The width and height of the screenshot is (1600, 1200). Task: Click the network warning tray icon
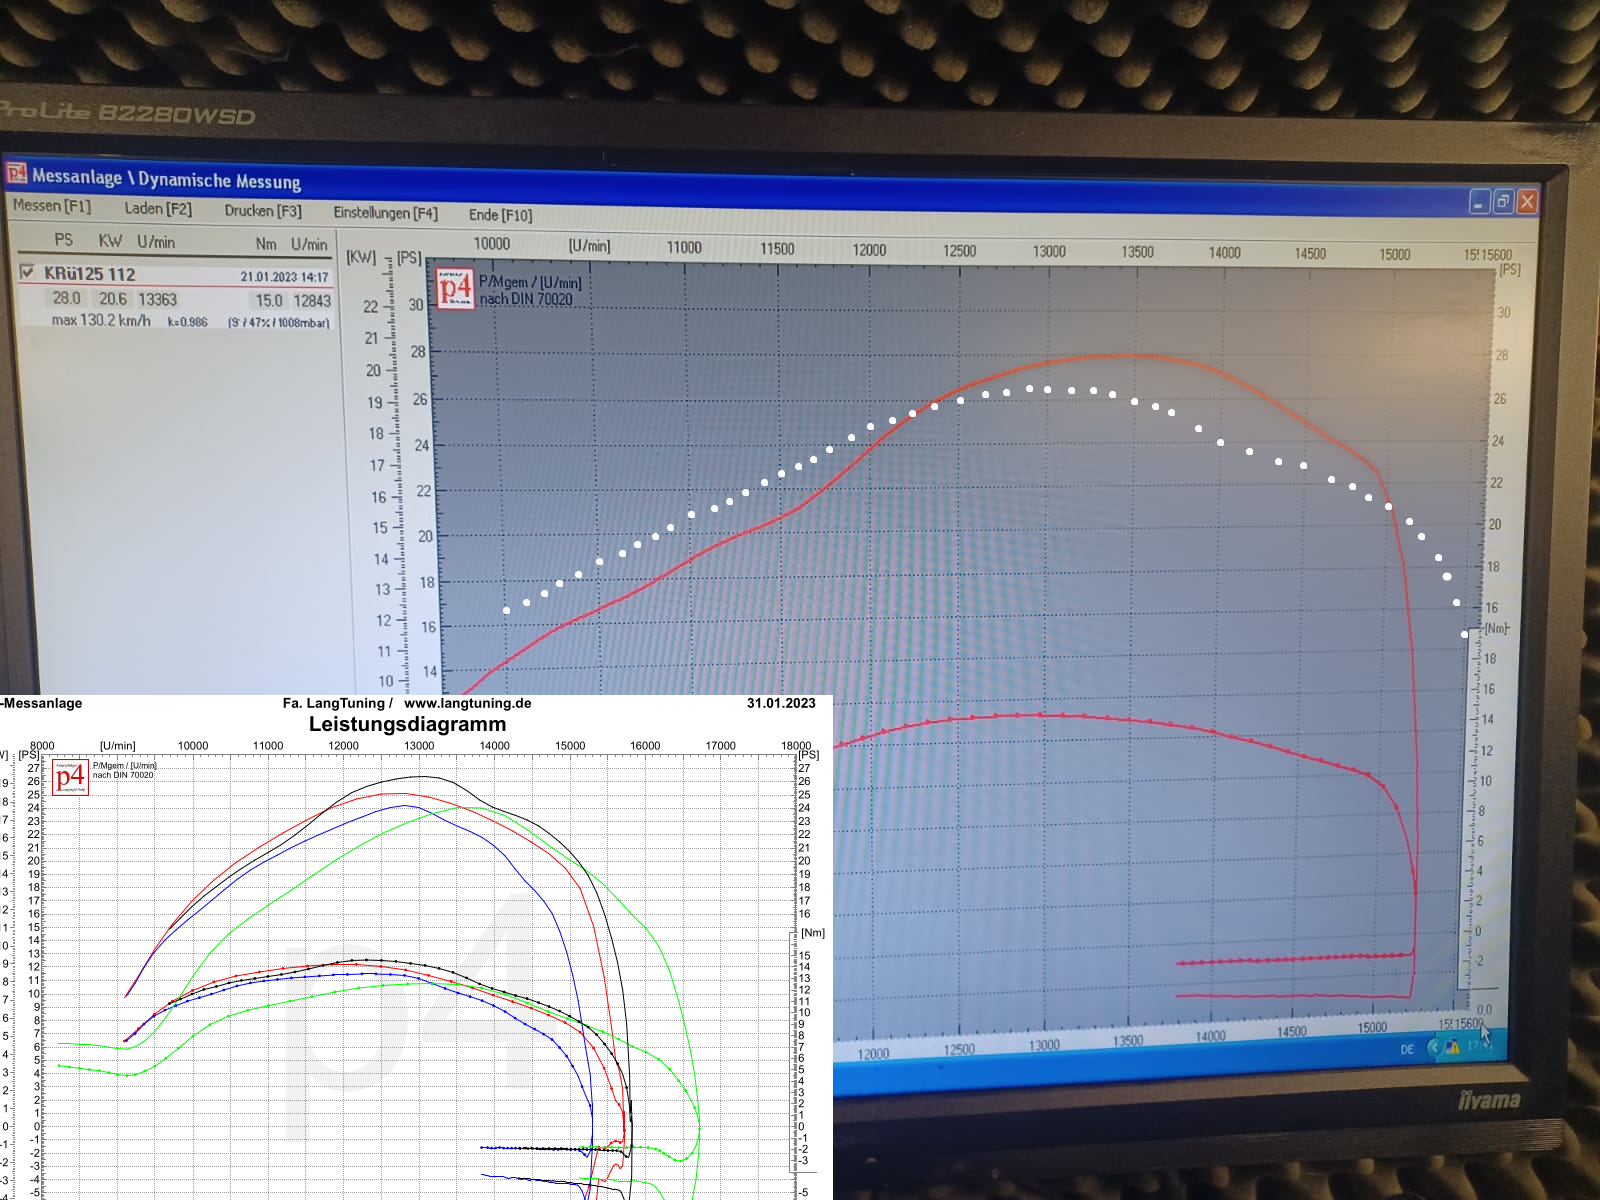[1451, 1047]
